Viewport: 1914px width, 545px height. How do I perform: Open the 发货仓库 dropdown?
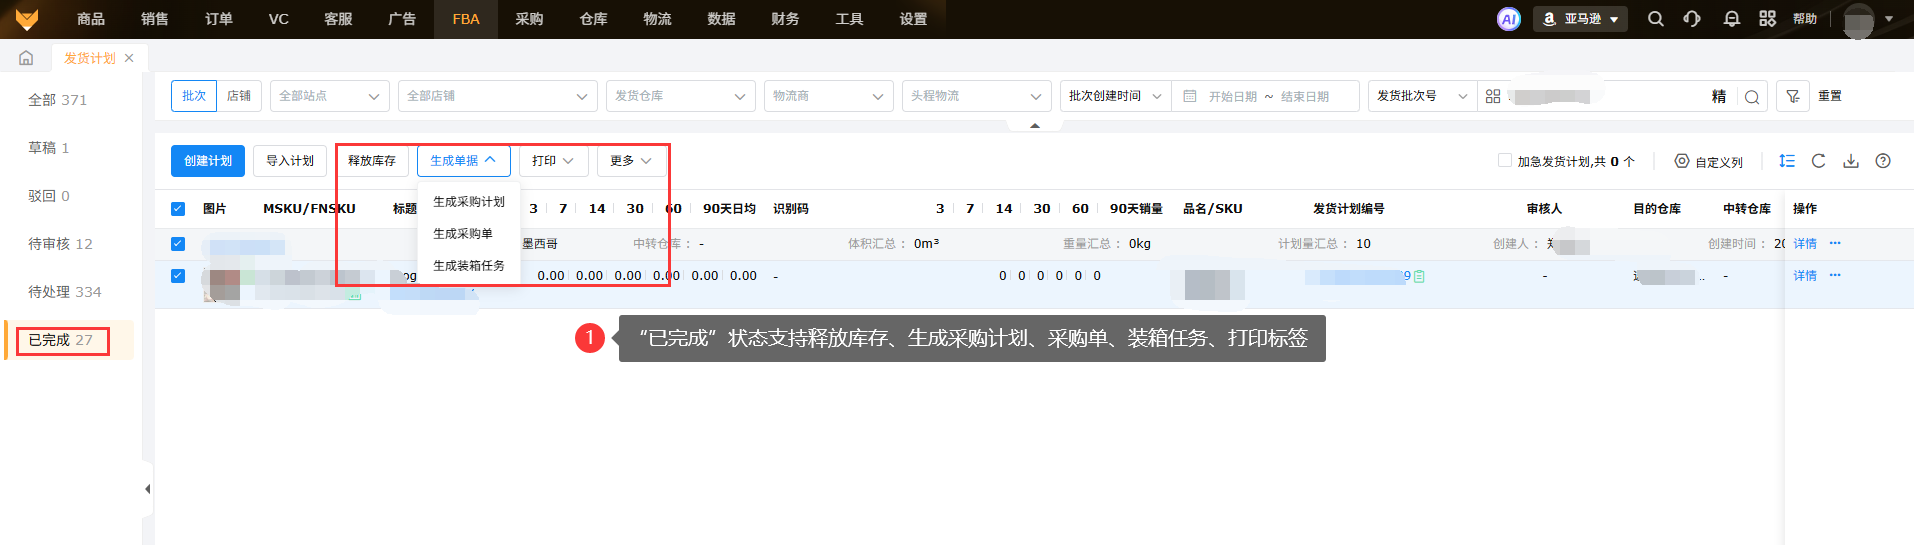click(x=681, y=96)
